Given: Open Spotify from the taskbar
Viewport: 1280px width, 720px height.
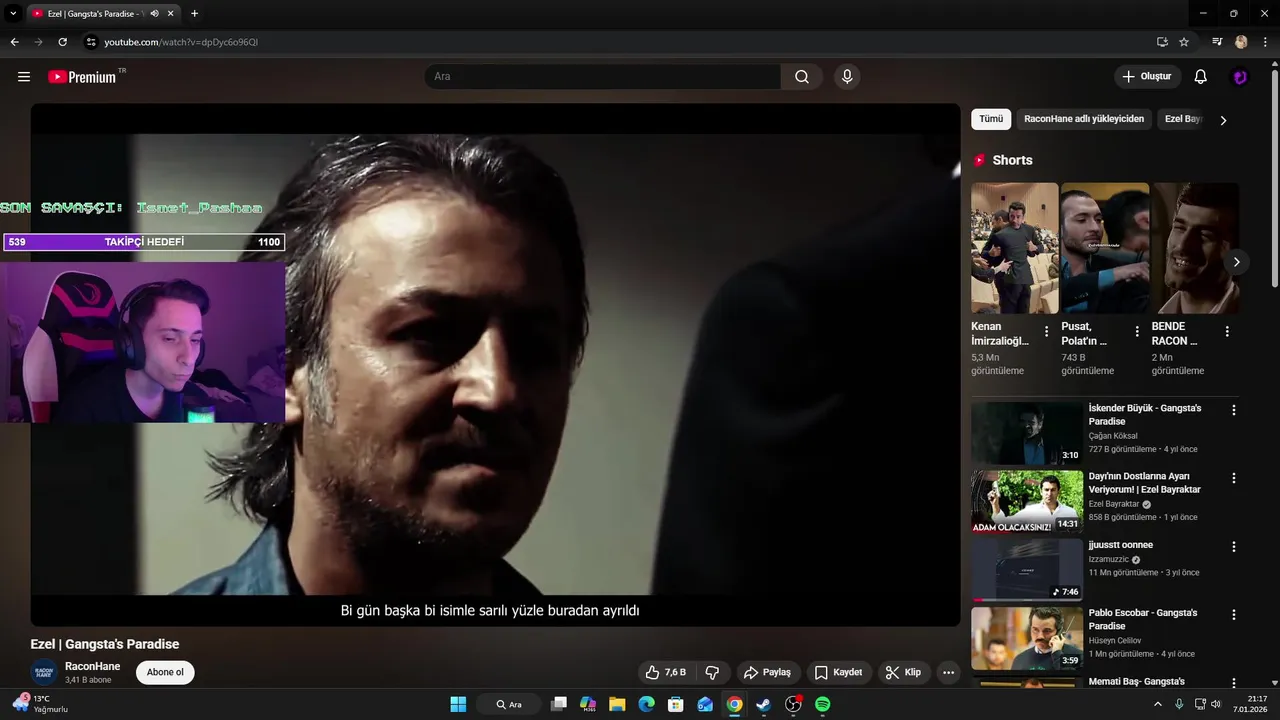Looking at the screenshot, I should click(822, 704).
